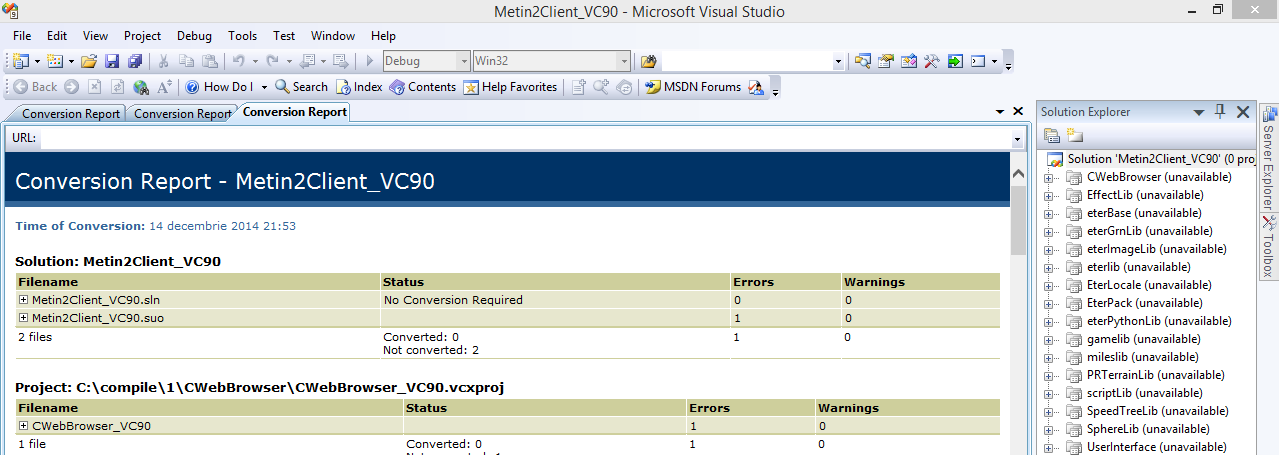Open the Window menu
1279x455 pixels.
[x=333, y=35]
